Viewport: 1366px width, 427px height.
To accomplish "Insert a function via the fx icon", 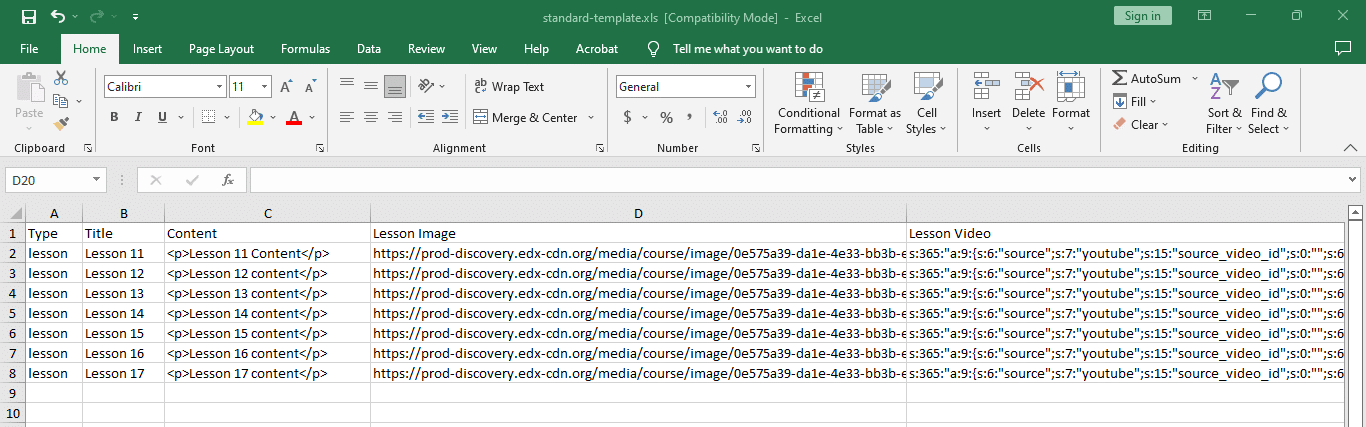I will tap(227, 180).
